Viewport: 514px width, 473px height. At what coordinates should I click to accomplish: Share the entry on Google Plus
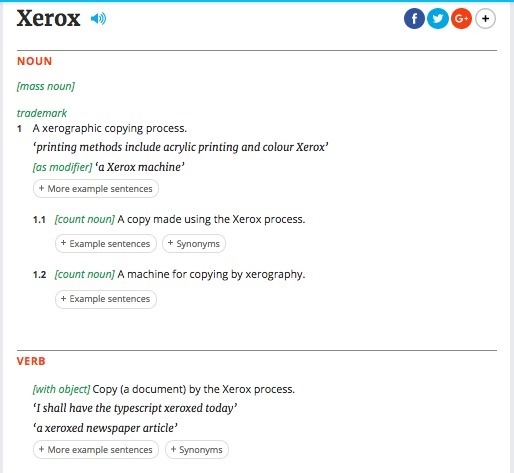coord(461,19)
